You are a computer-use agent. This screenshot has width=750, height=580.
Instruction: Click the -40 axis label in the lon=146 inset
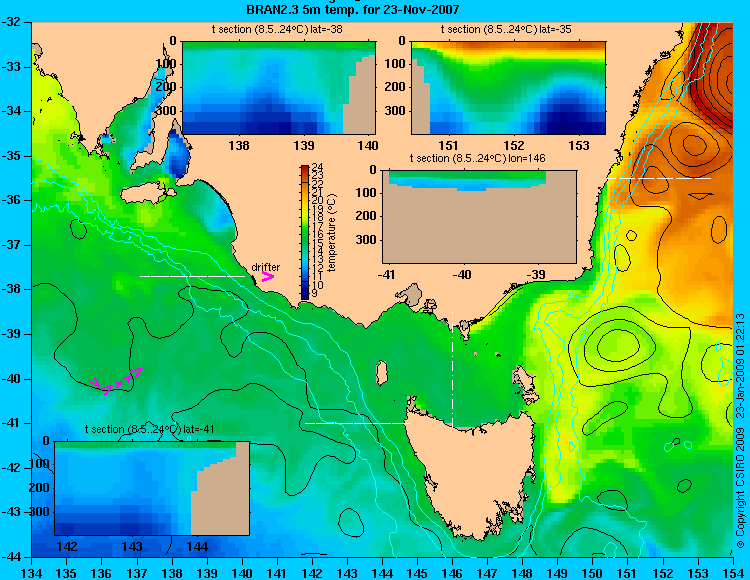click(462, 275)
